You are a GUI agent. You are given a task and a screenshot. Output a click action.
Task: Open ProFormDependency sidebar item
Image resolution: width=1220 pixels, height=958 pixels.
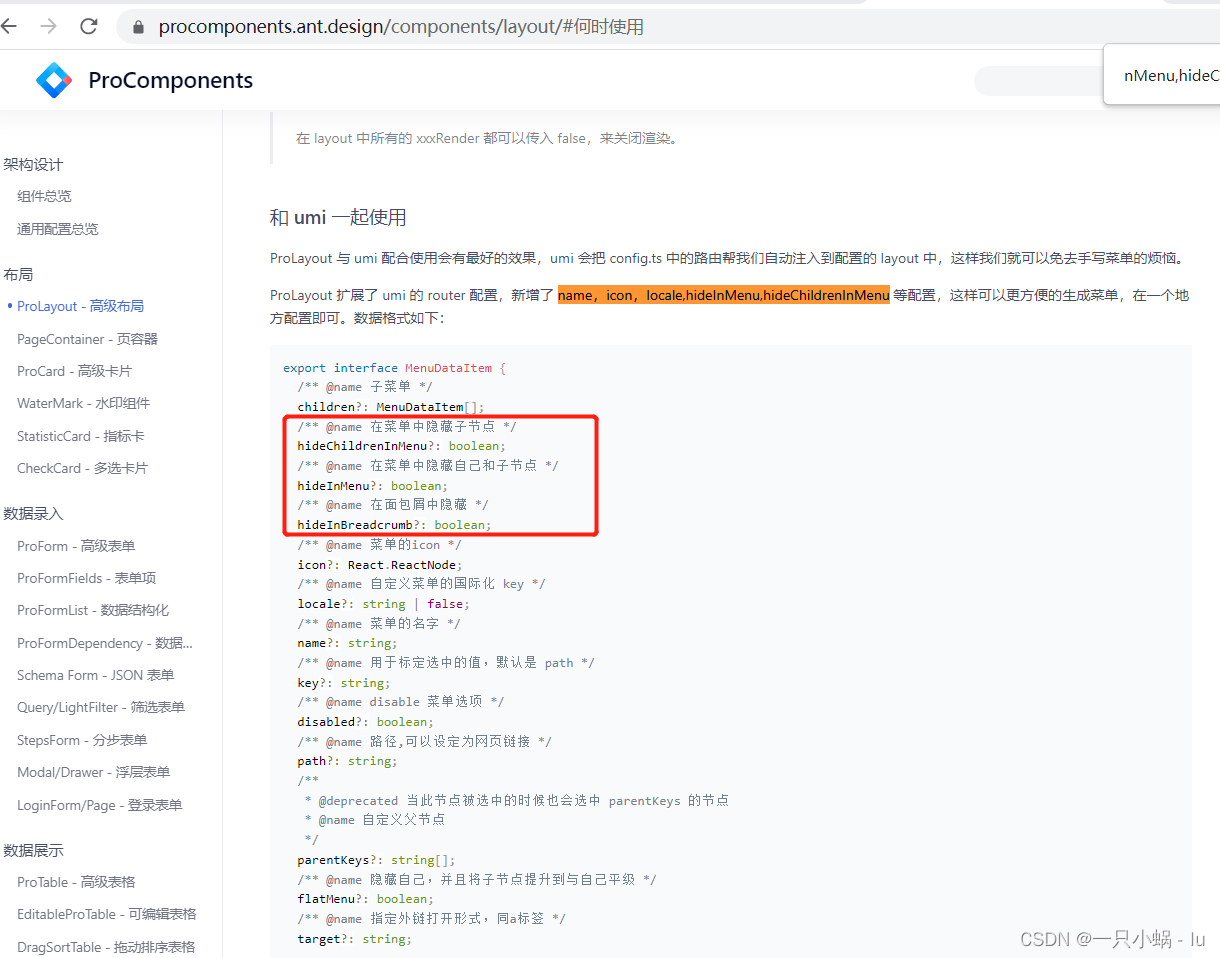105,643
